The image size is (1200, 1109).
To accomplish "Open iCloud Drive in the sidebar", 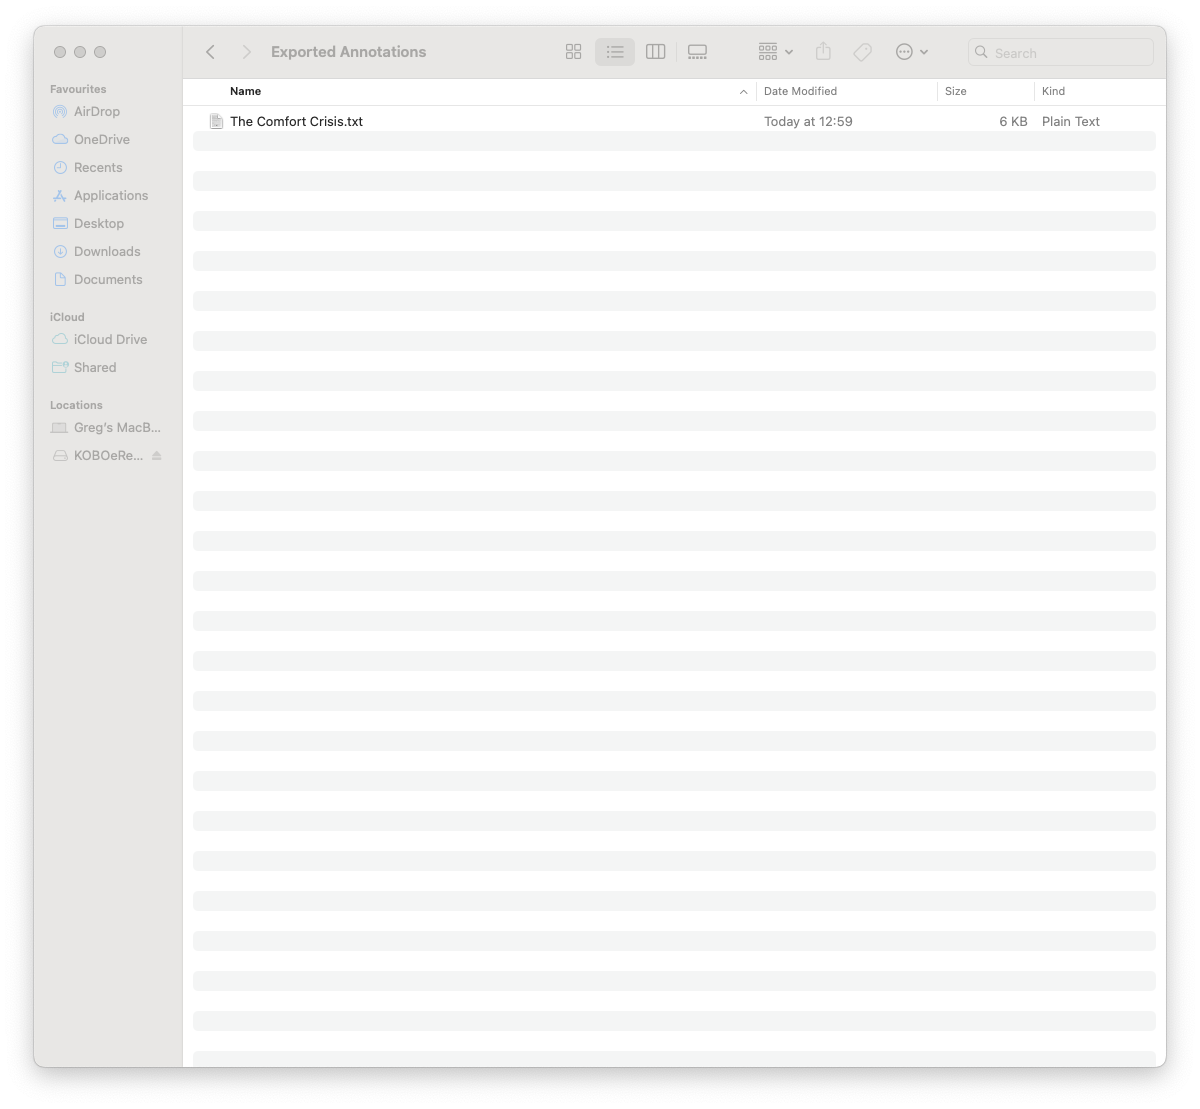I will [110, 340].
